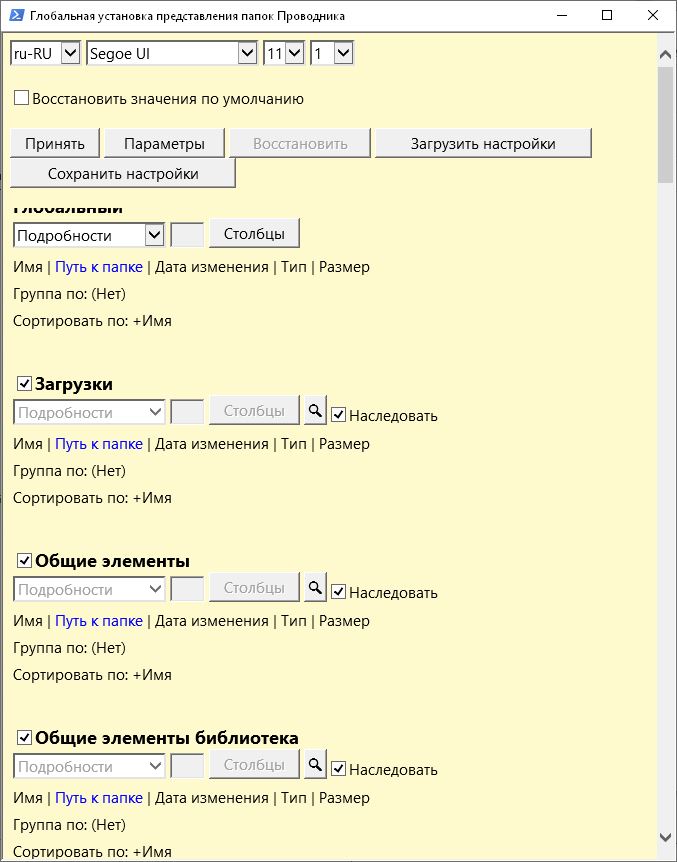Viewport: 677px width, 862px height.
Task: Click the Восстановить button
Action: (300, 143)
